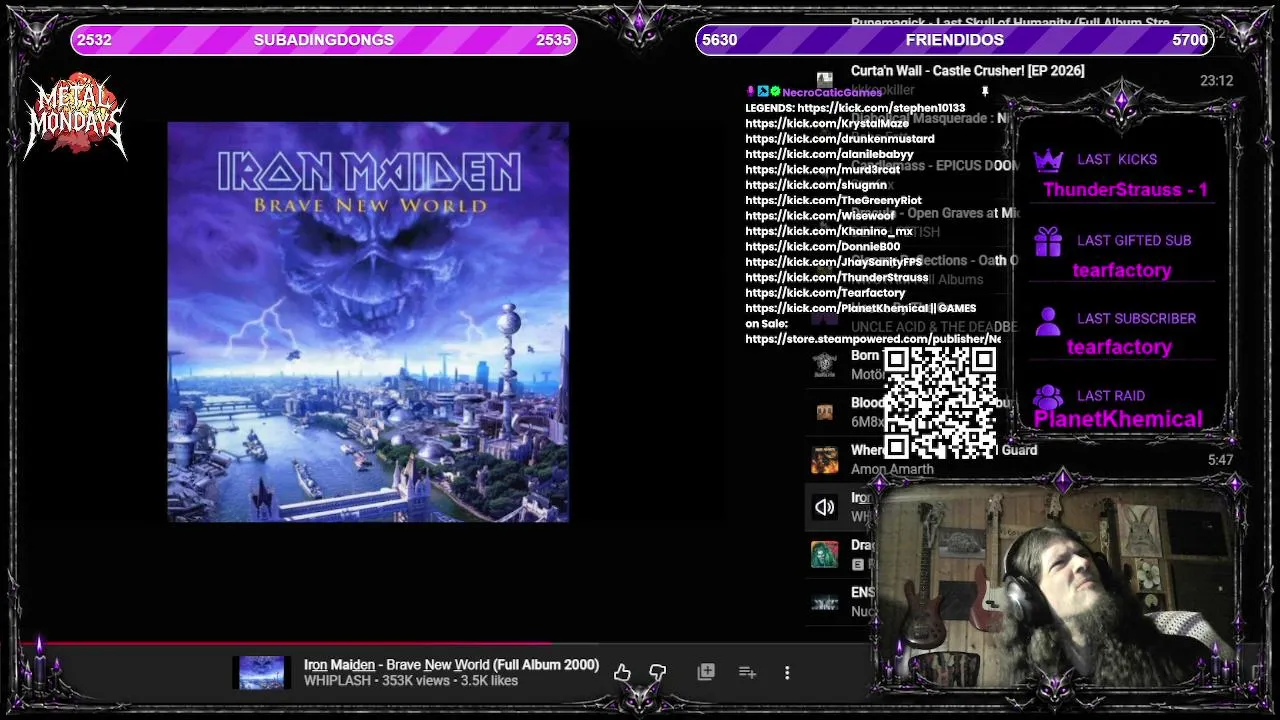Click the 'ENS' queue row thumbnail

[824, 602]
